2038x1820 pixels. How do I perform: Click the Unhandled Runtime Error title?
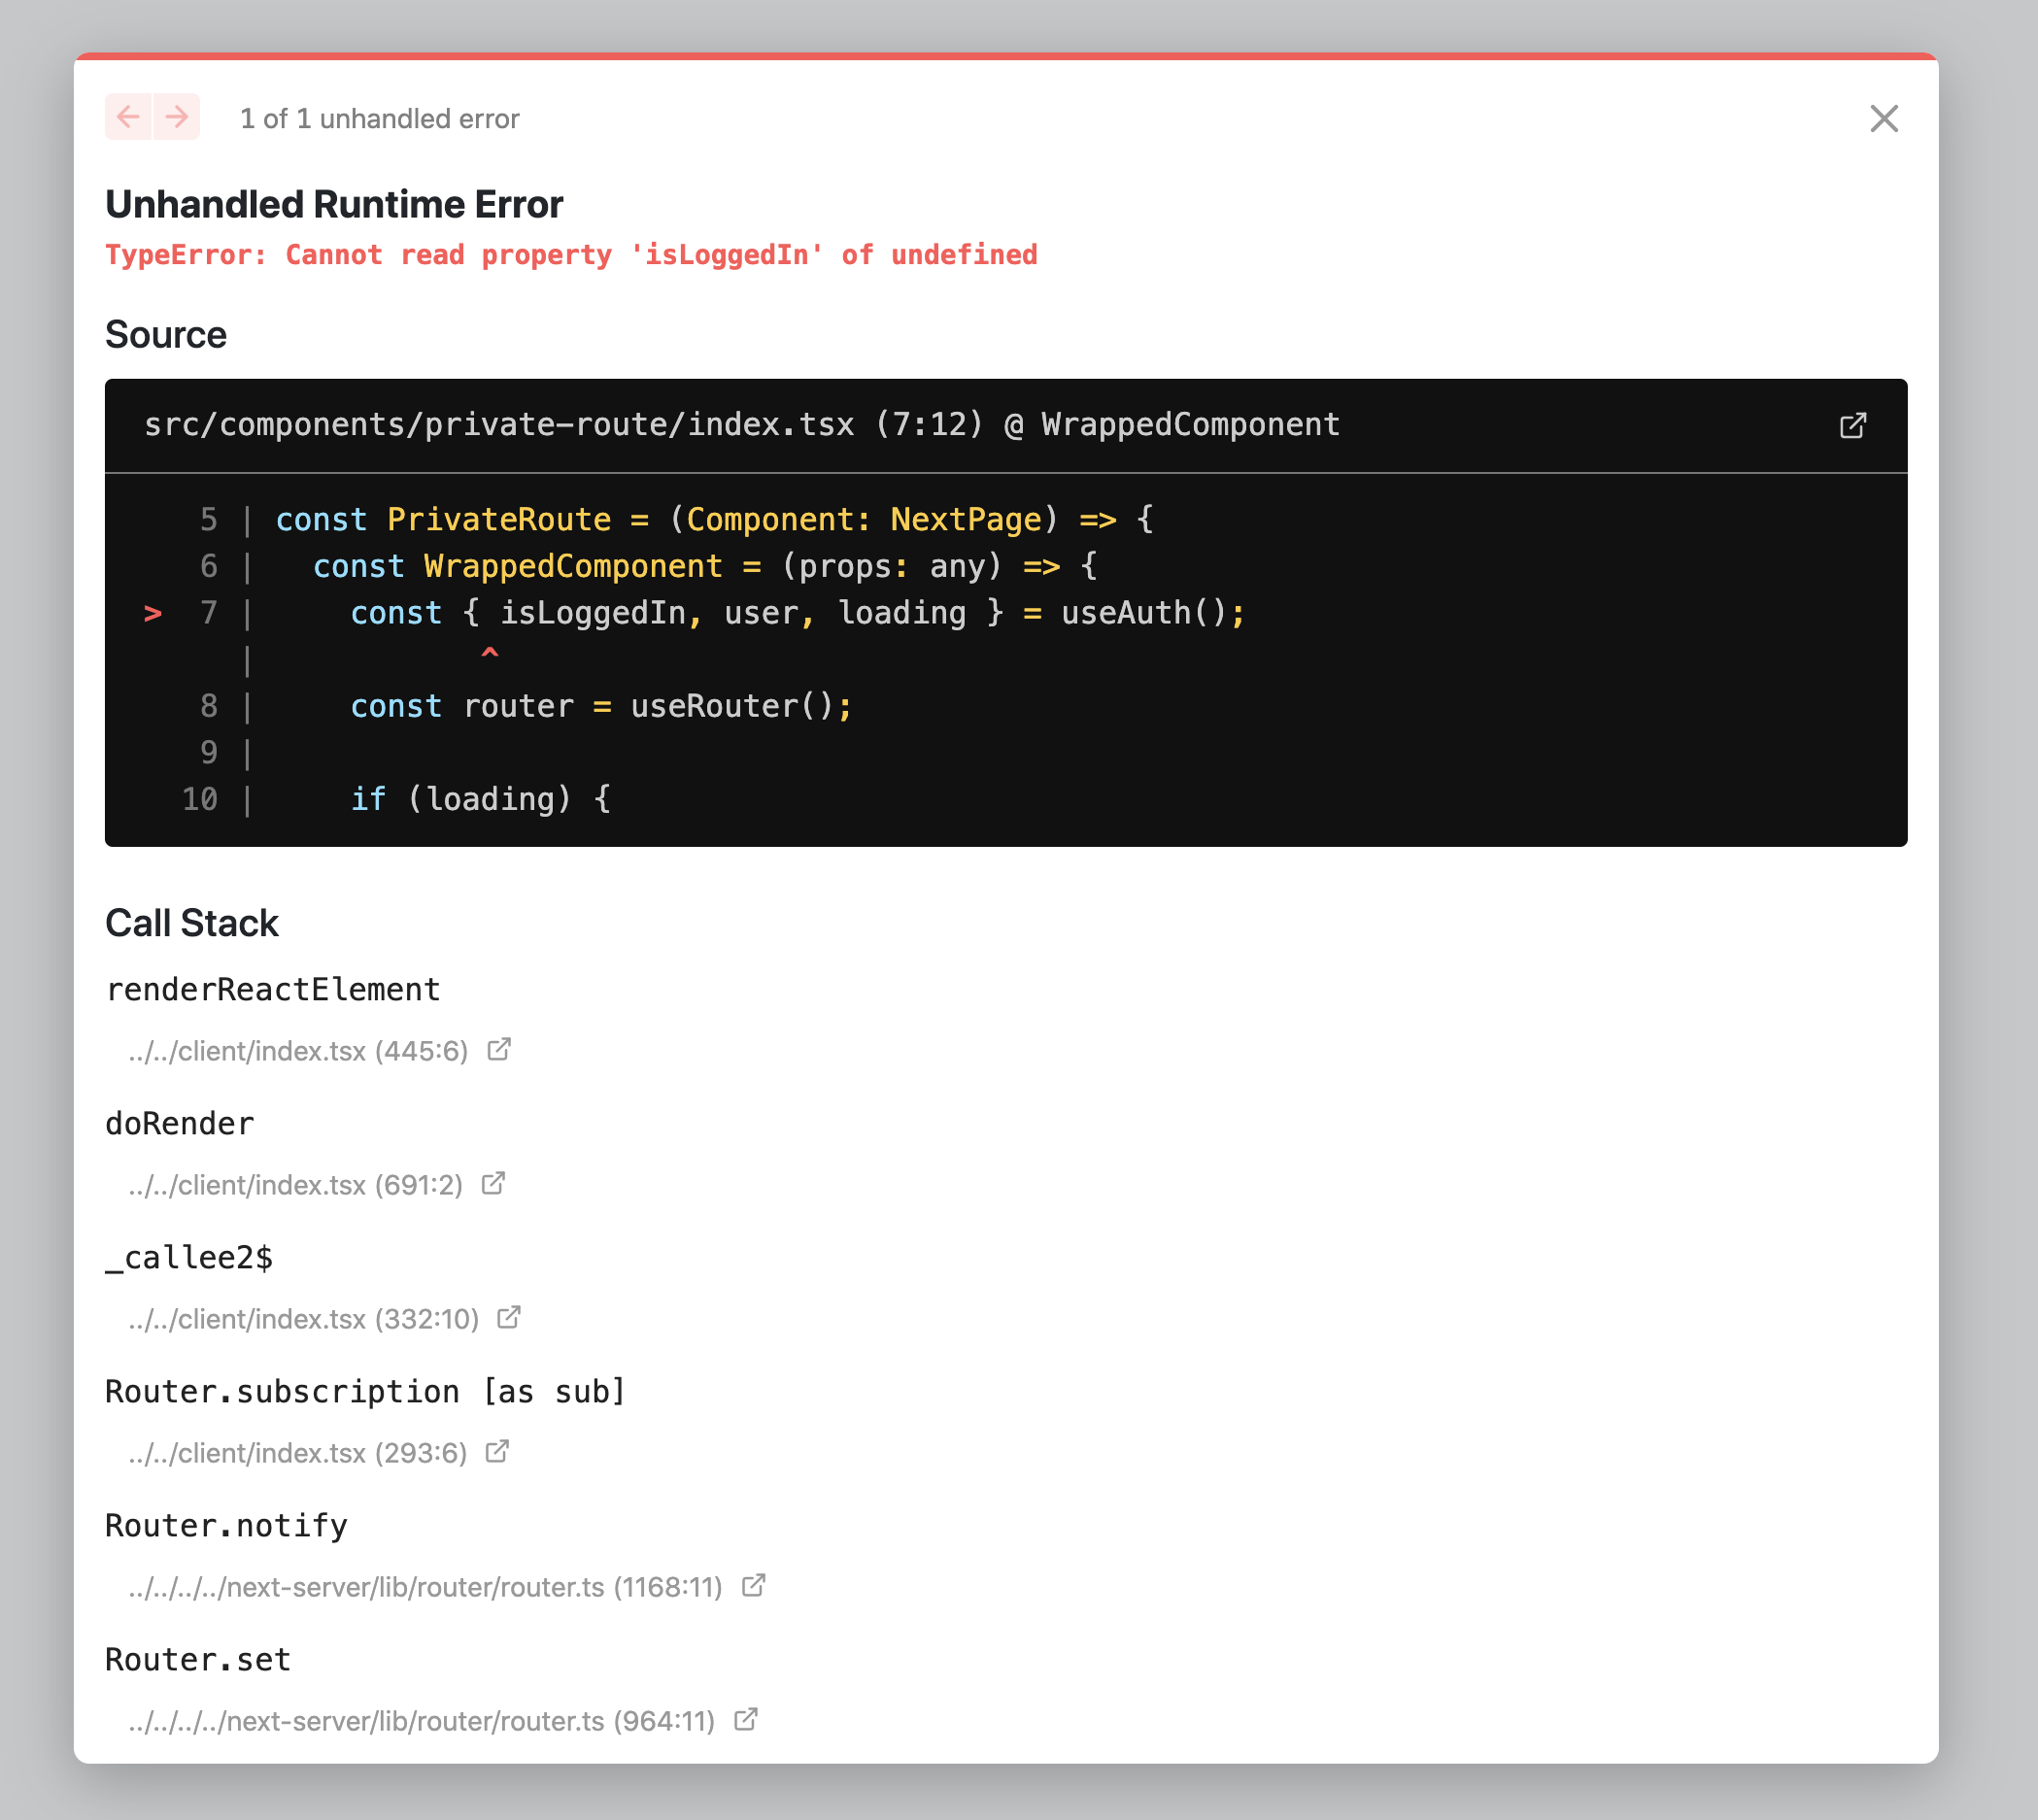pos(334,204)
